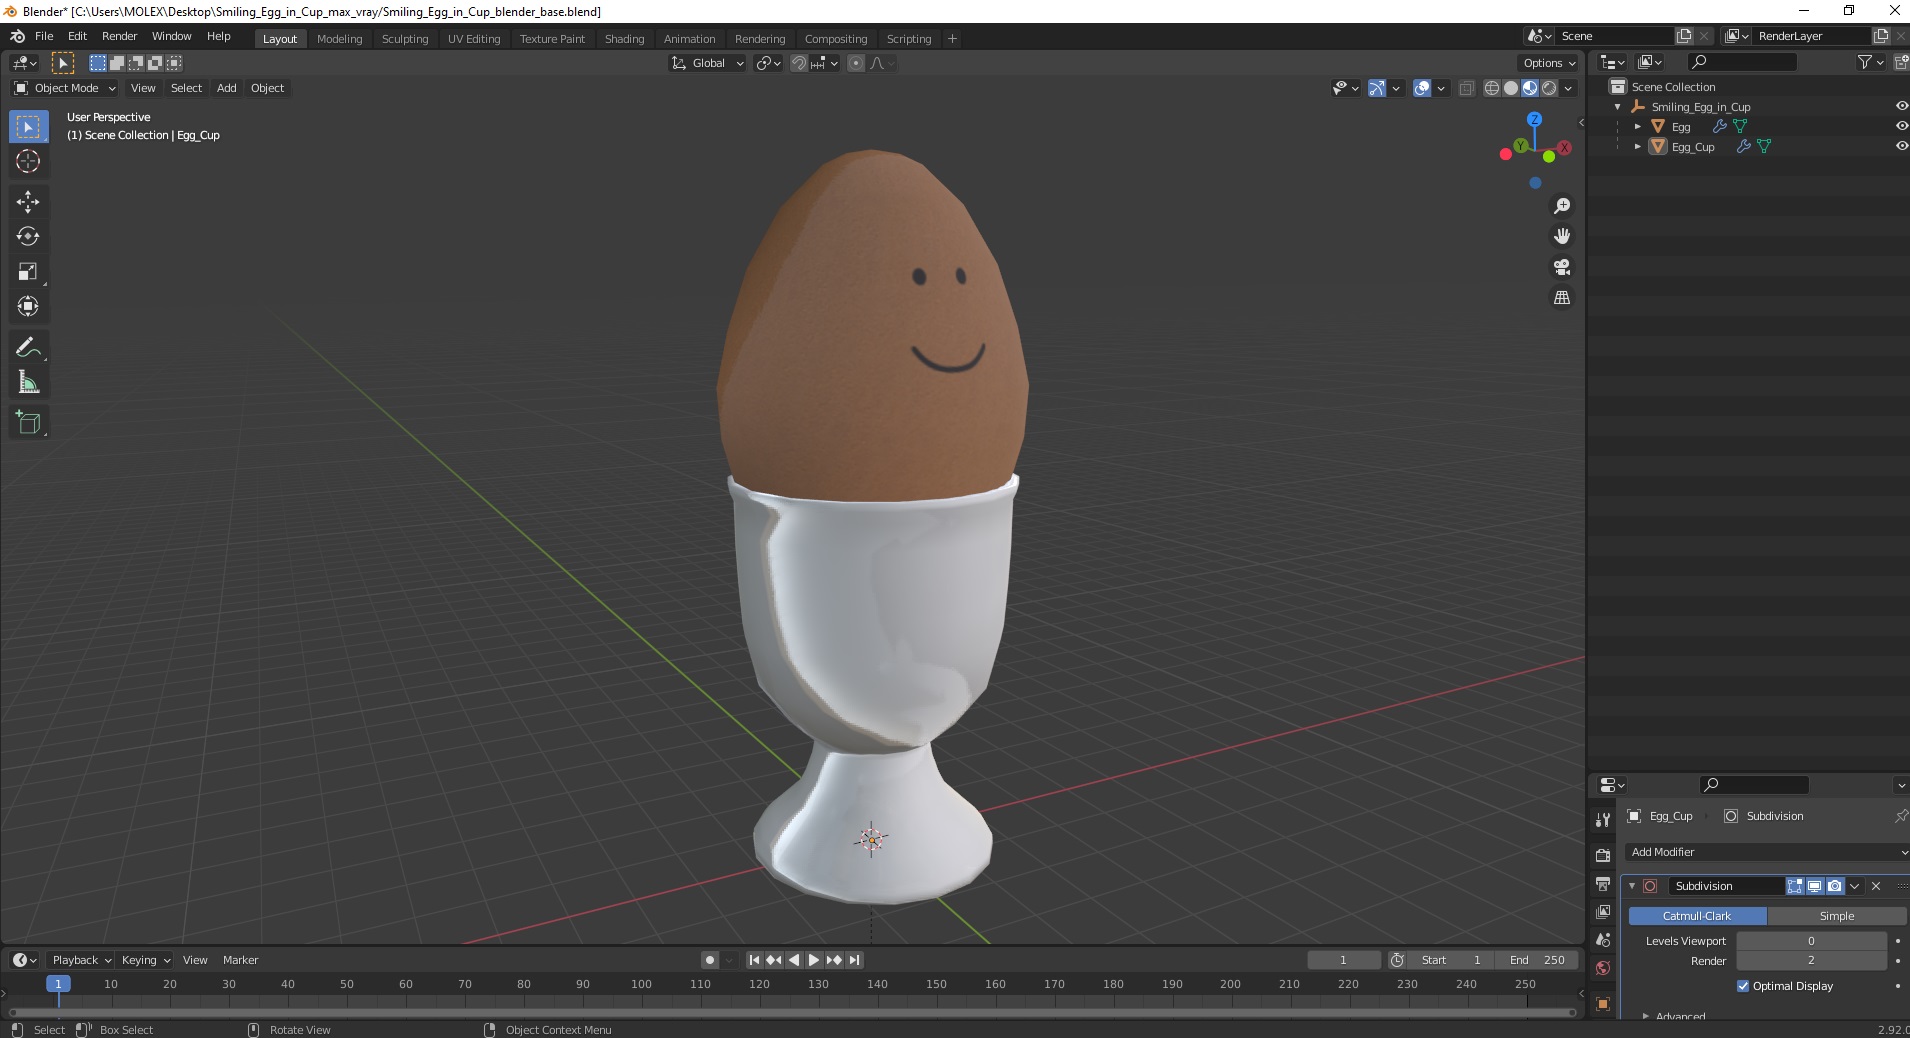The image size is (1910, 1038).
Task: Open timeline Marker menu
Action: click(x=240, y=960)
